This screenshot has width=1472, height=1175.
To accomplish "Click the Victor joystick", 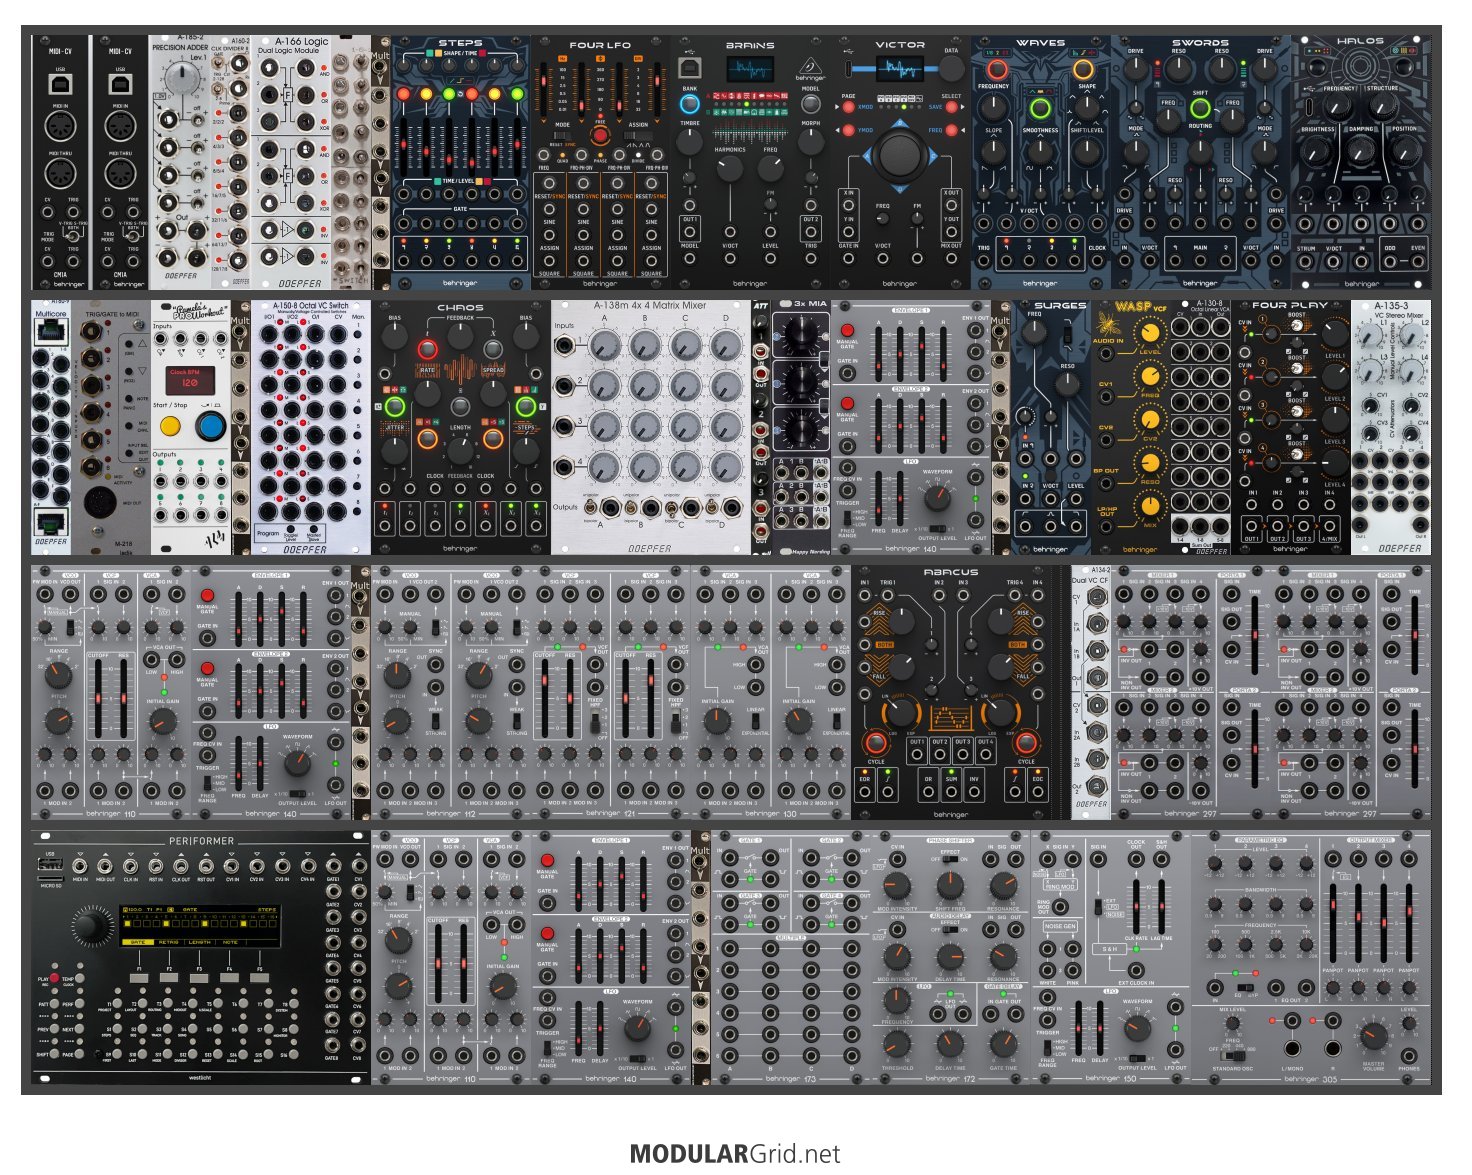I will (900, 155).
